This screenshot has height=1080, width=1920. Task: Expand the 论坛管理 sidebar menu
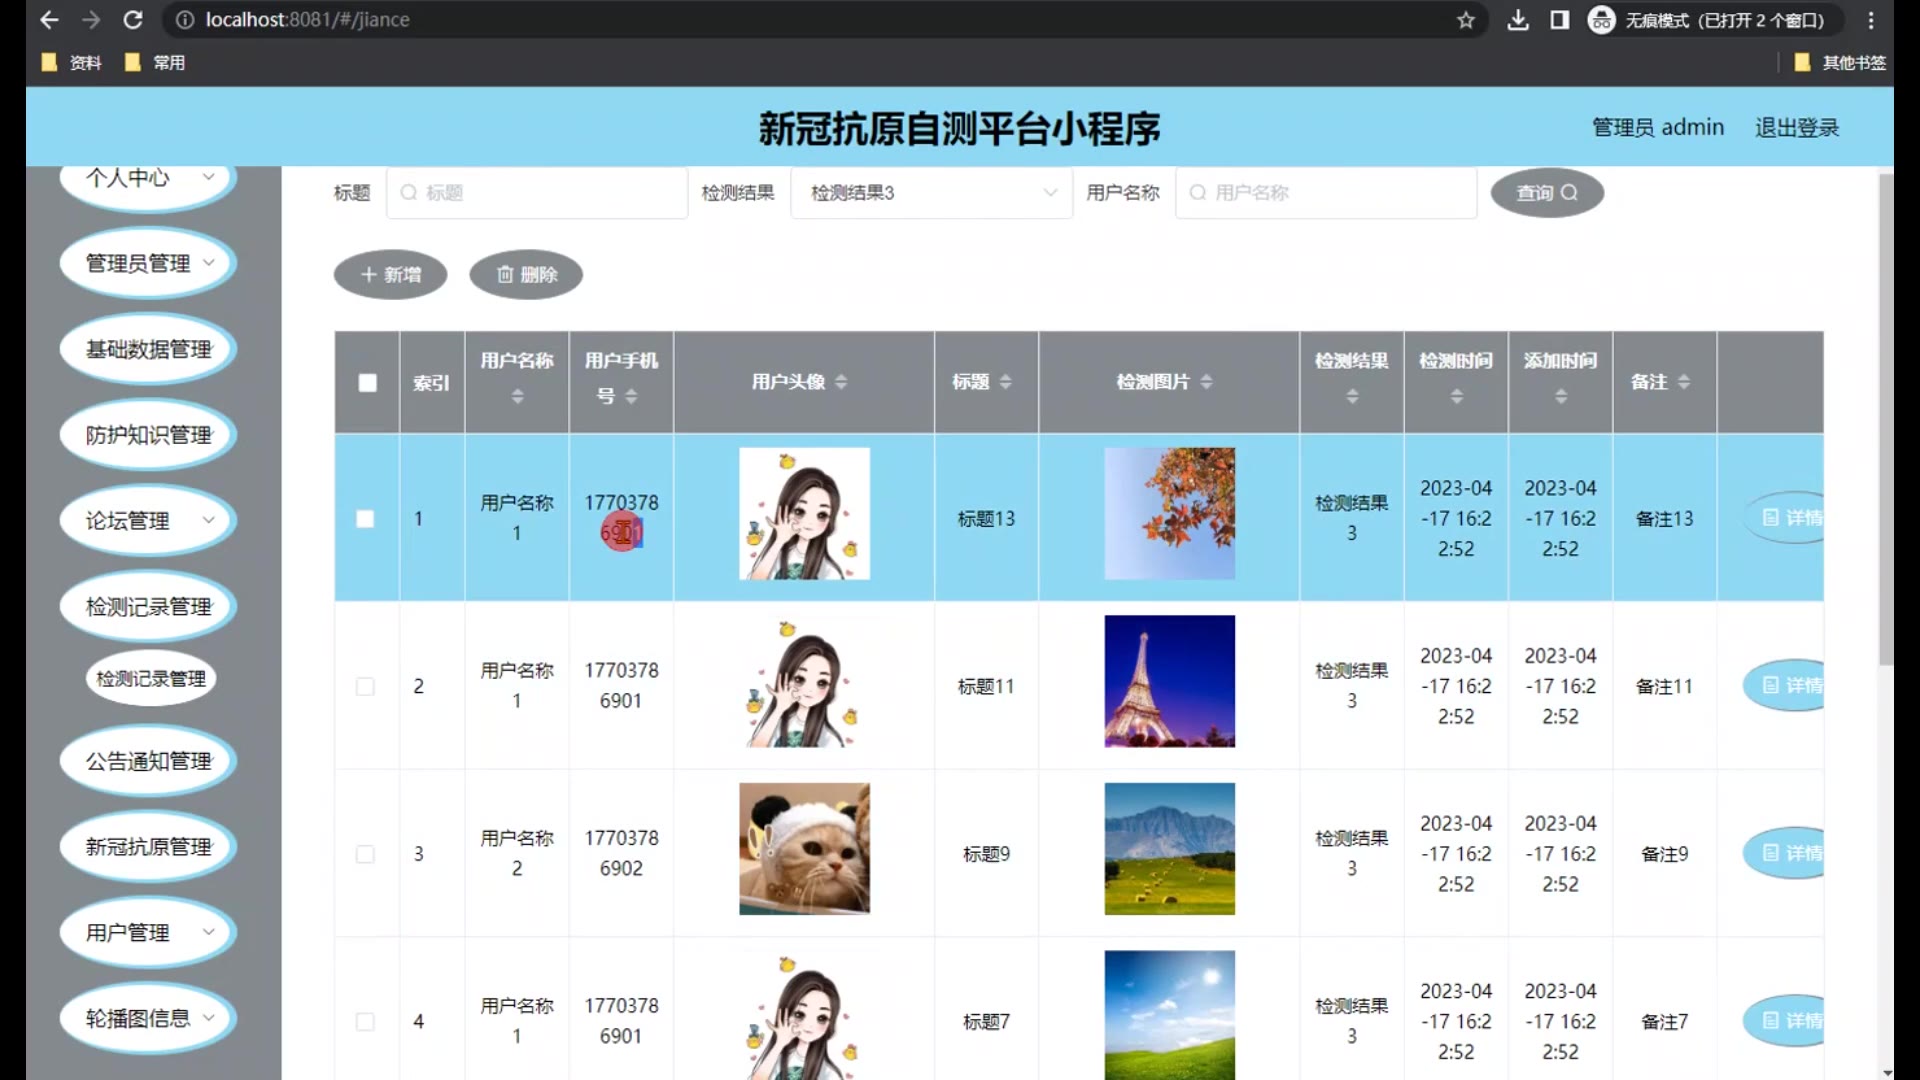point(148,521)
